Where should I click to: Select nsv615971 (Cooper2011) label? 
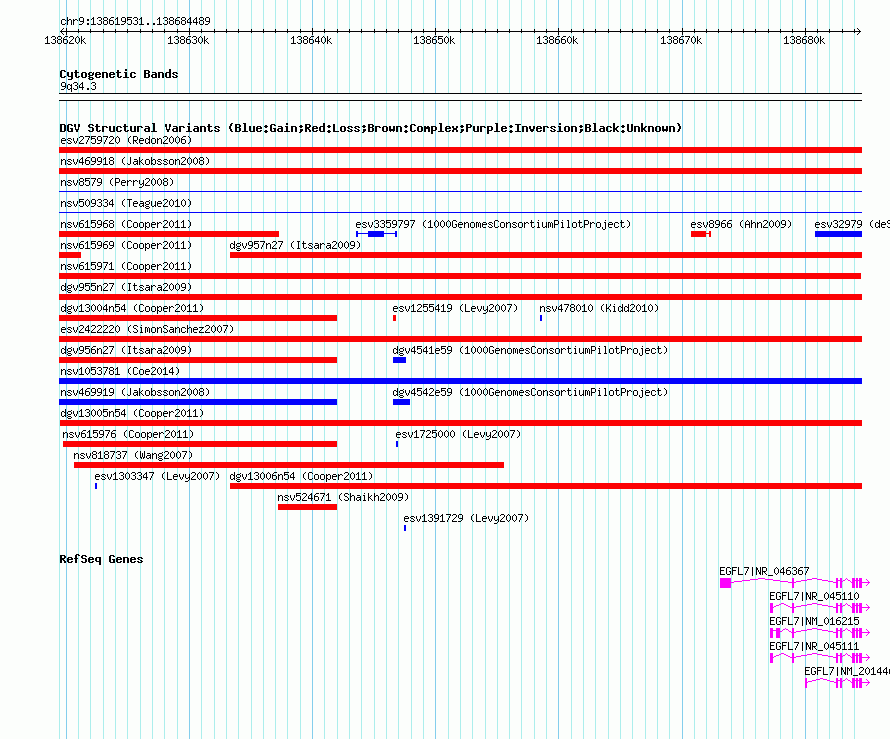click(126, 266)
